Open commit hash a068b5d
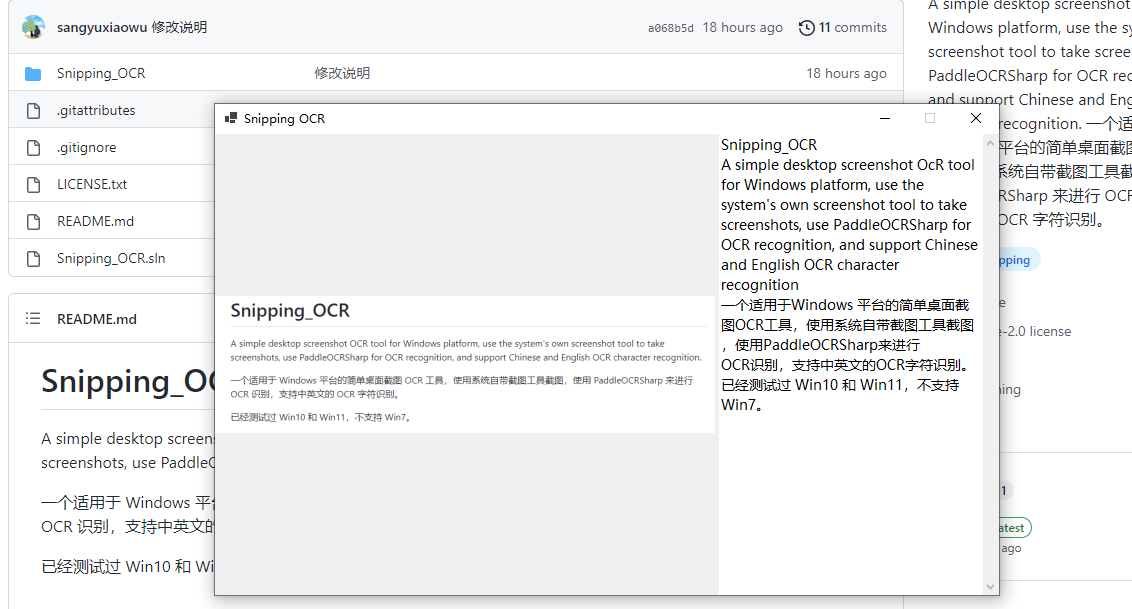This screenshot has width=1132, height=609. pos(671,28)
